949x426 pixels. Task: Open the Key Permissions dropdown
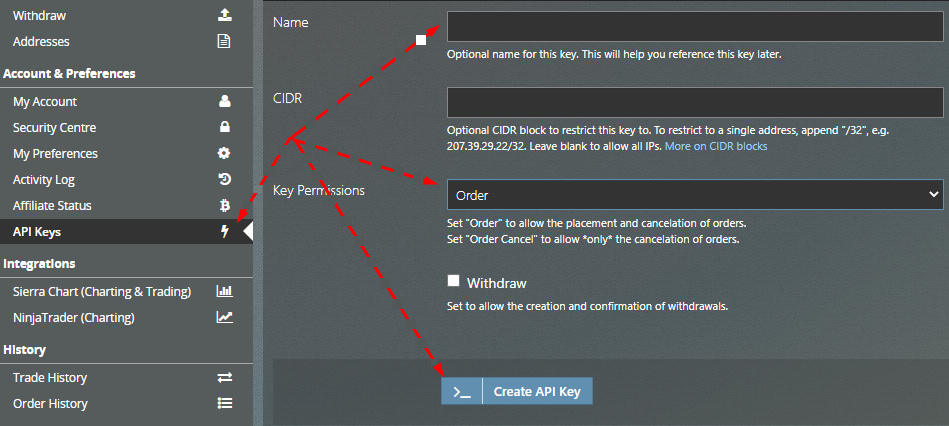click(x=695, y=195)
